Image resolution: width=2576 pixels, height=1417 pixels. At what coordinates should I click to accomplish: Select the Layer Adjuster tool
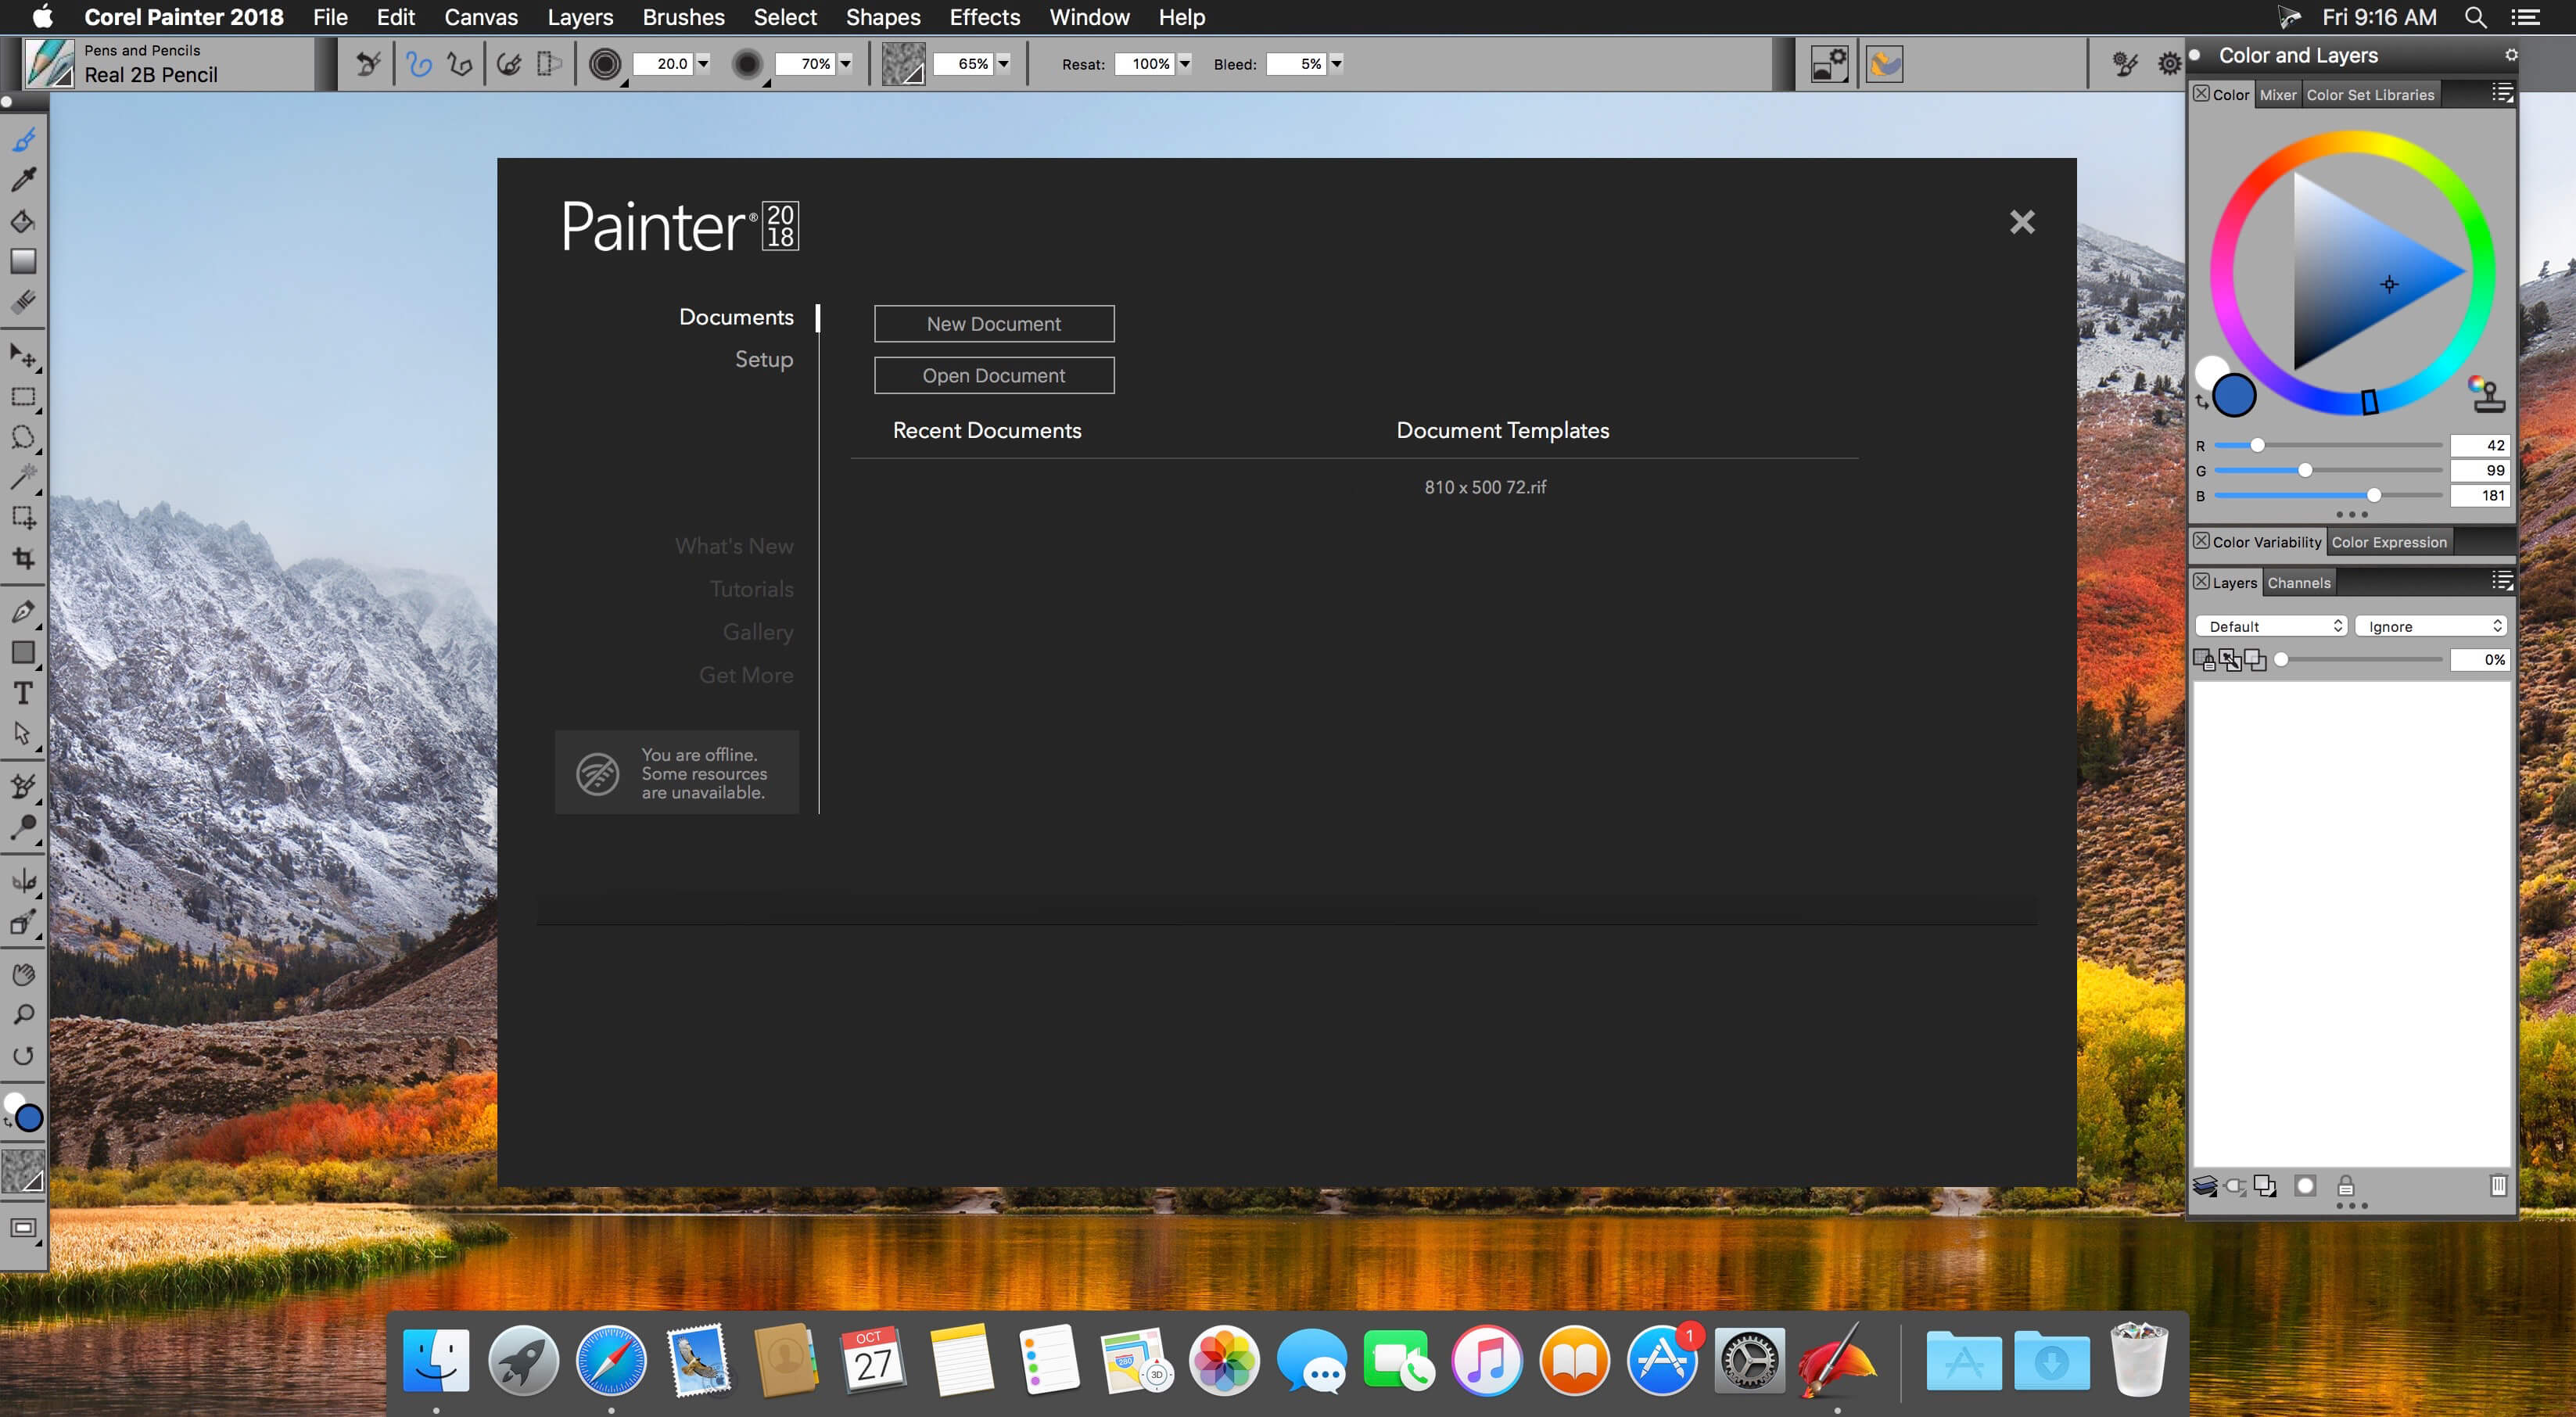24,356
